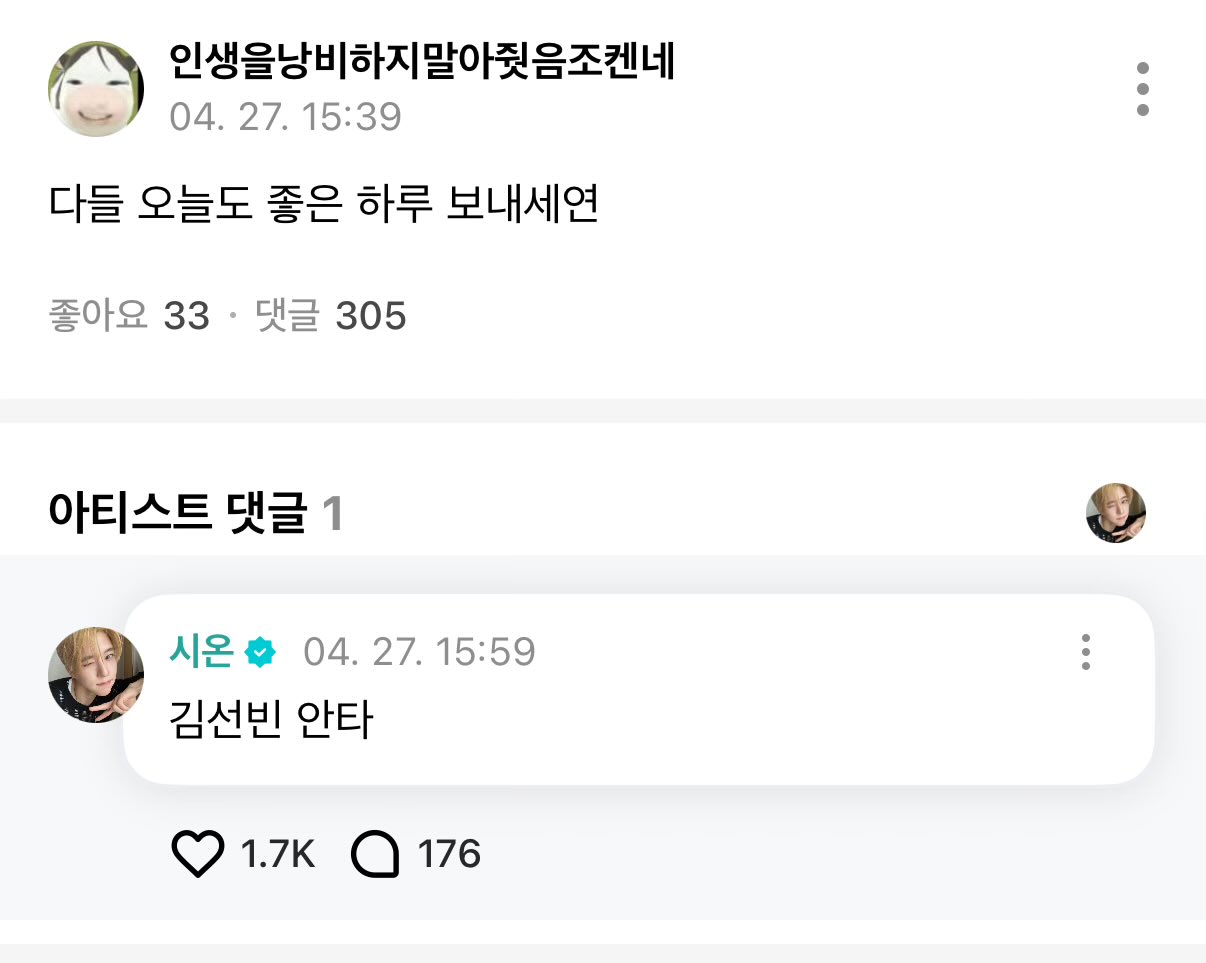Screen dimensions: 1206x963
Task: Tap the 1.7K like count
Action: 277,854
